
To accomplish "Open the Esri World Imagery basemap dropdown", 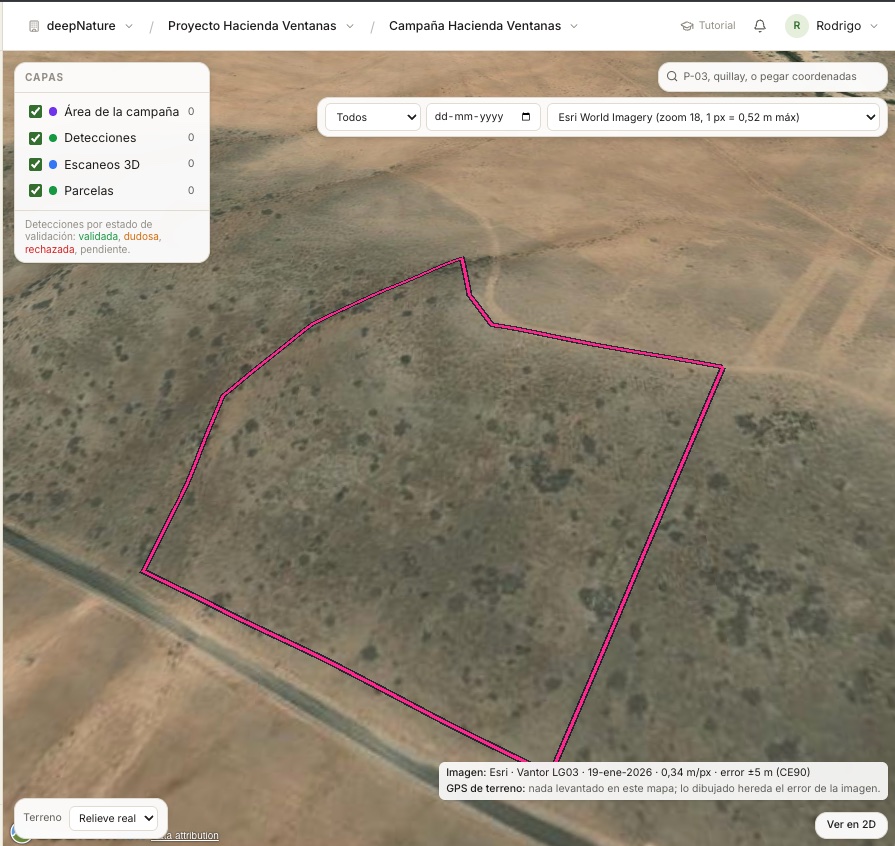I will click(713, 117).
